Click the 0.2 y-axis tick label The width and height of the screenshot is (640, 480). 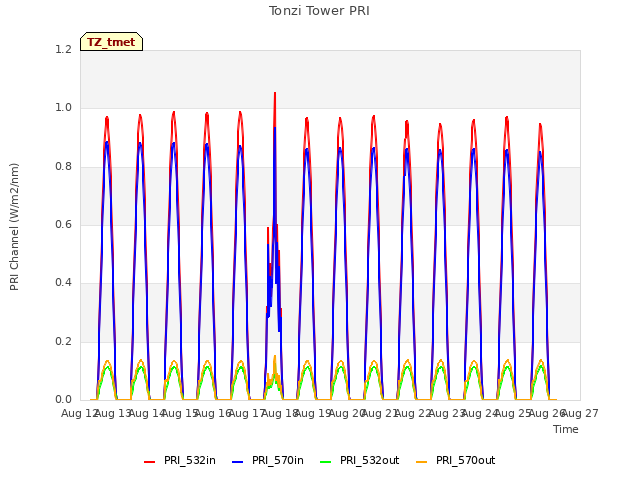pos(64,341)
